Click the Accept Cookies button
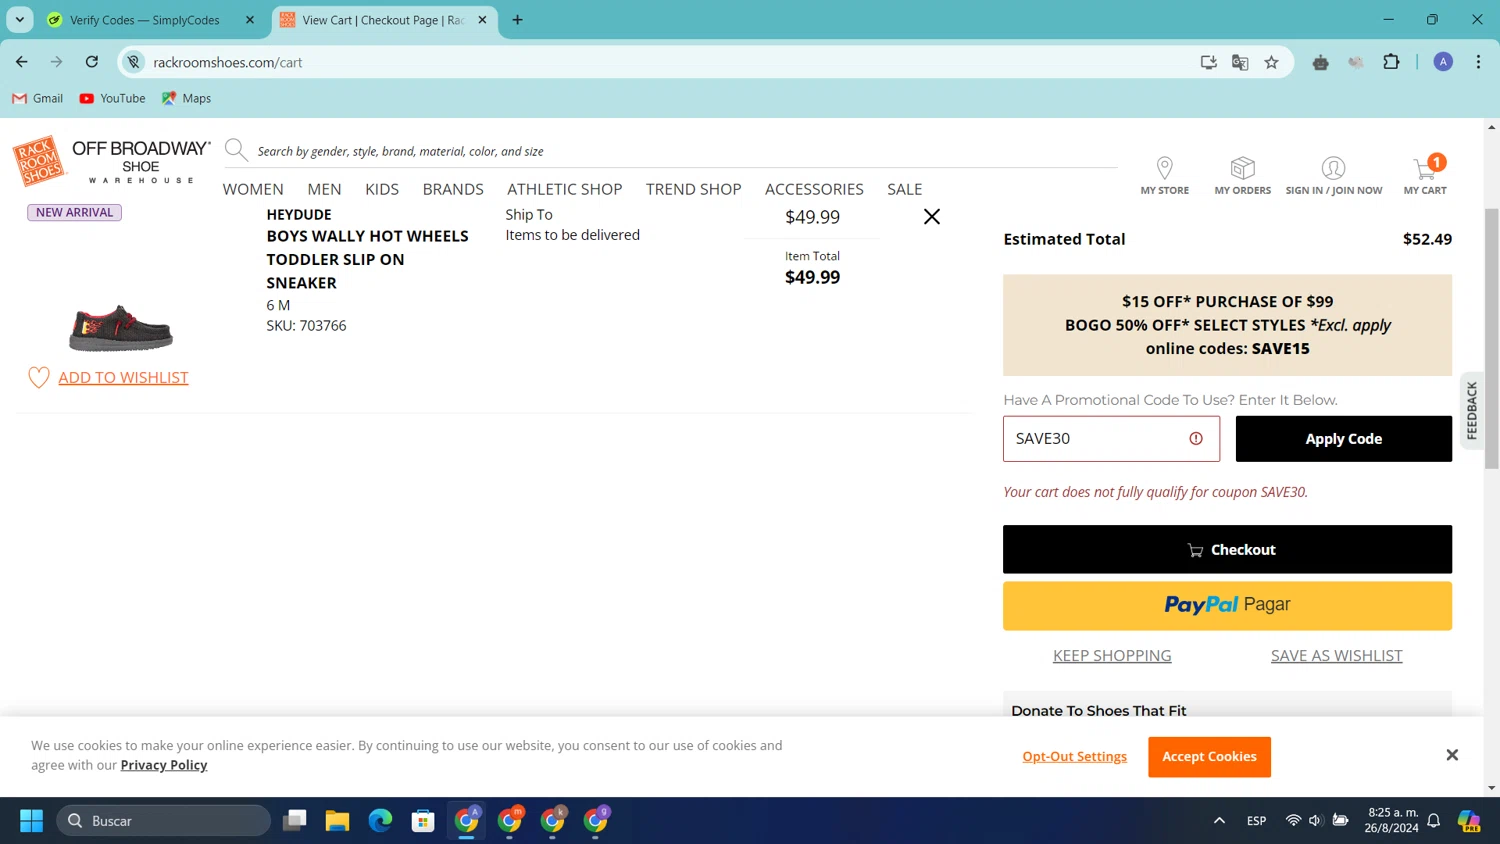Image resolution: width=1500 pixels, height=844 pixels. [x=1209, y=757]
